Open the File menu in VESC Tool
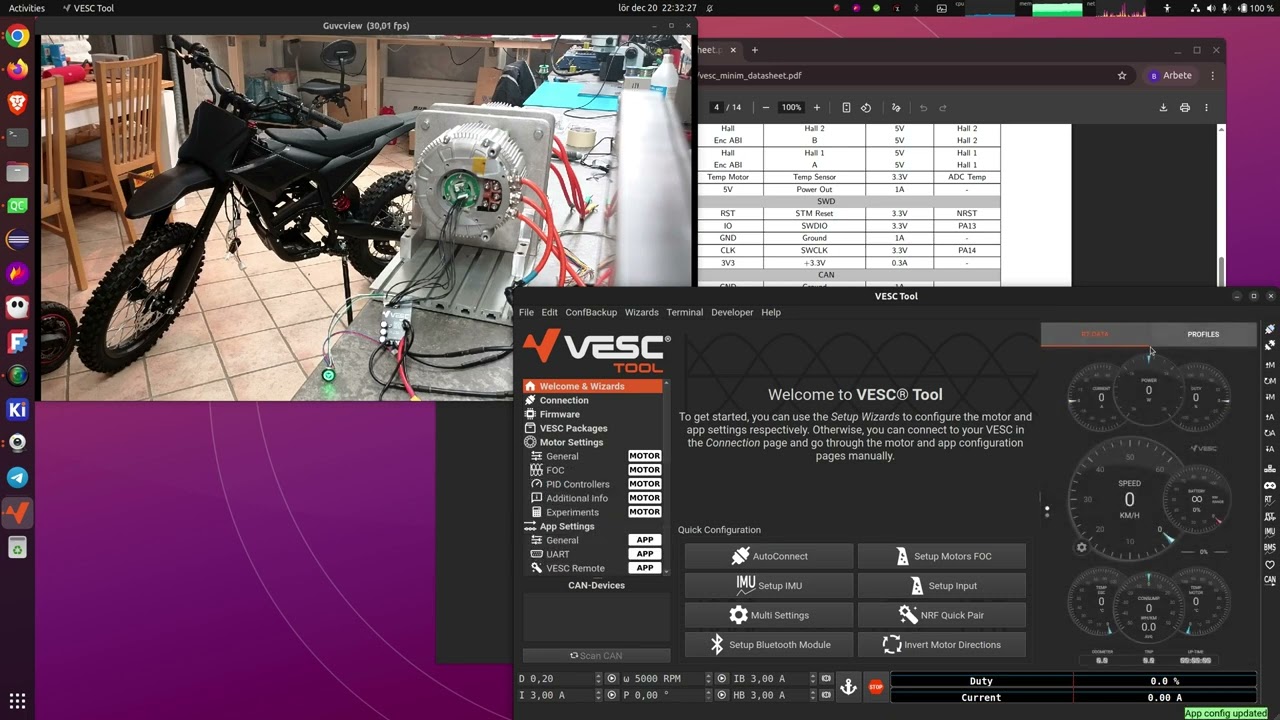 point(526,312)
